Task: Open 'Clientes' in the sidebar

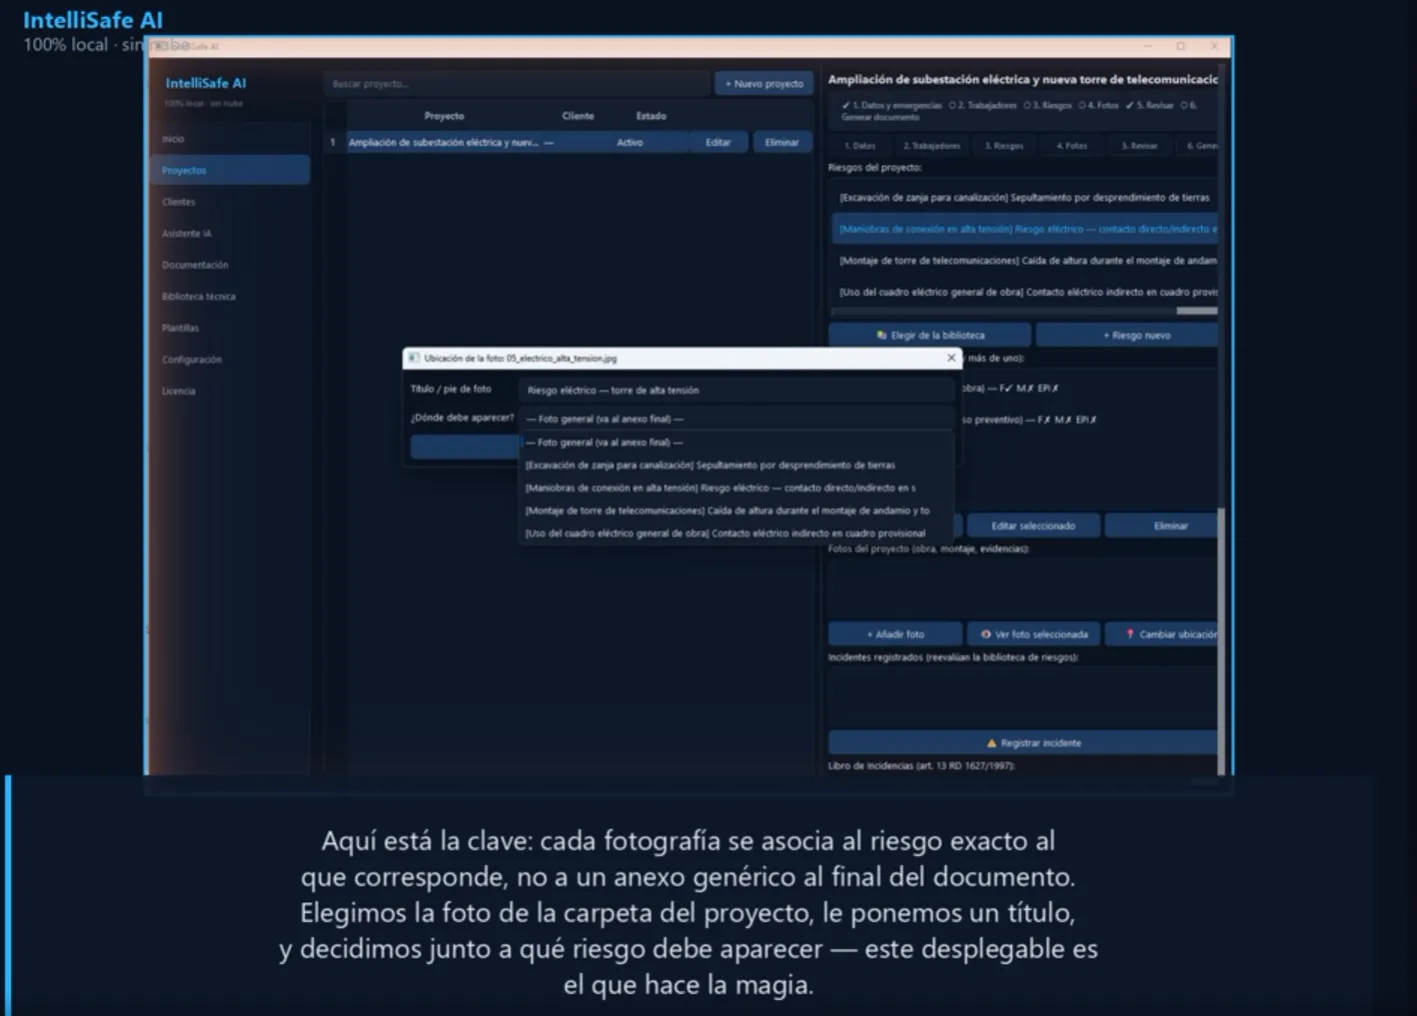Action: click(x=231, y=202)
